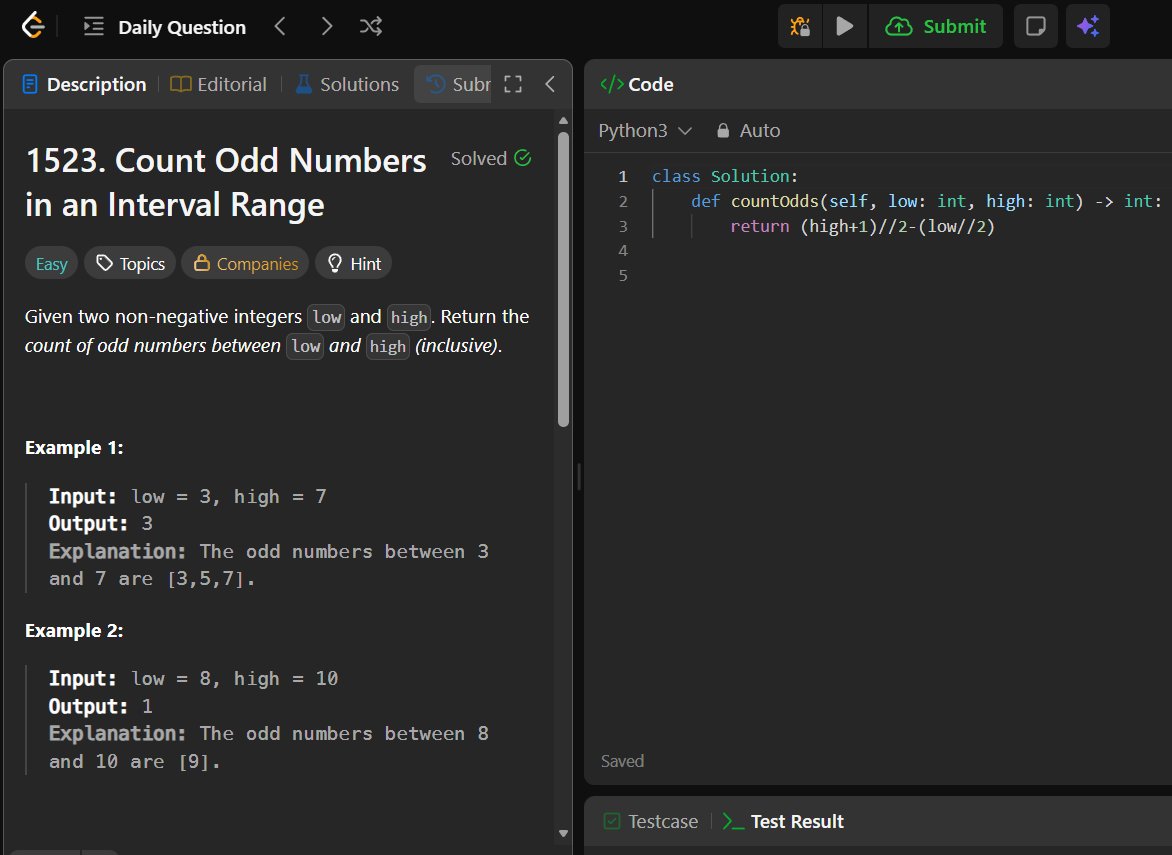Pick a random question shuffle icon
Screen dimensions: 1172x855
(371, 27)
